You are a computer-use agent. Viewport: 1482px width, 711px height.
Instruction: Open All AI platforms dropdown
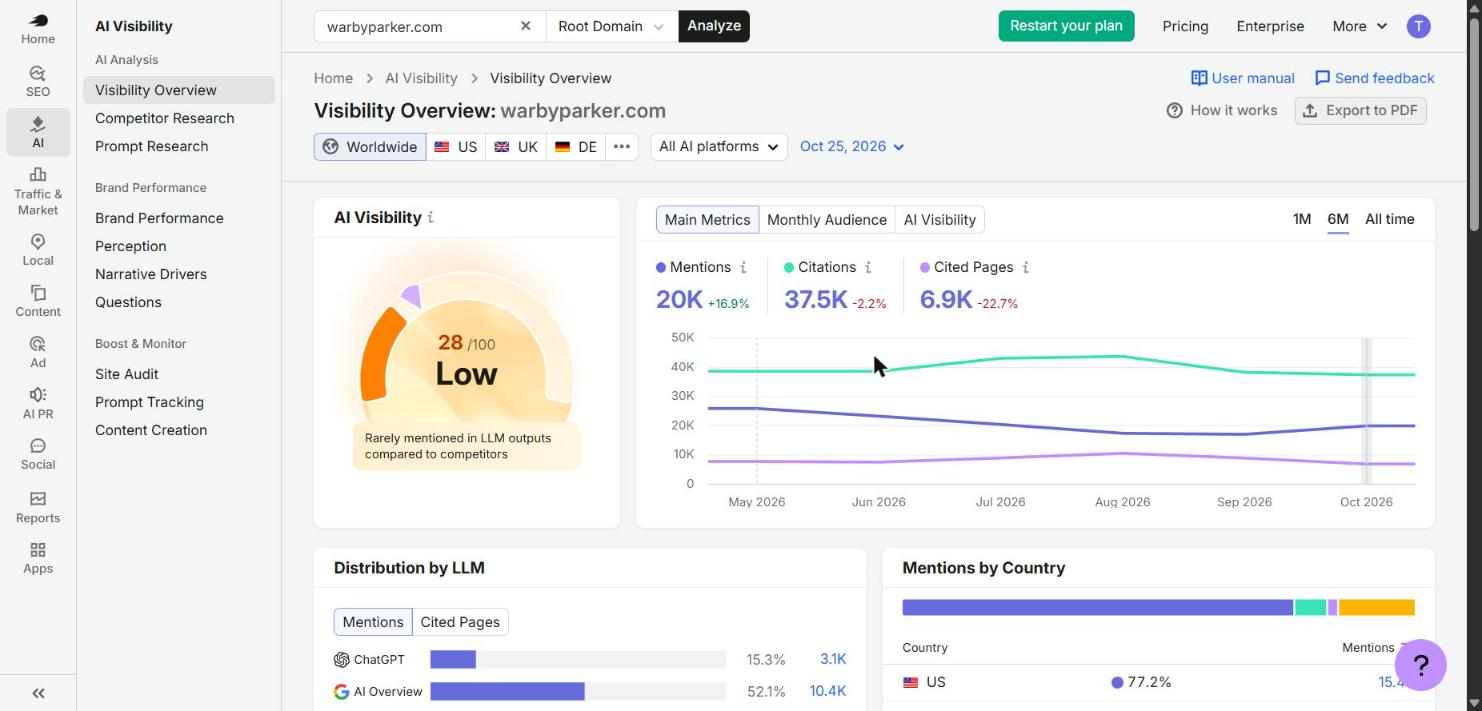coord(719,147)
